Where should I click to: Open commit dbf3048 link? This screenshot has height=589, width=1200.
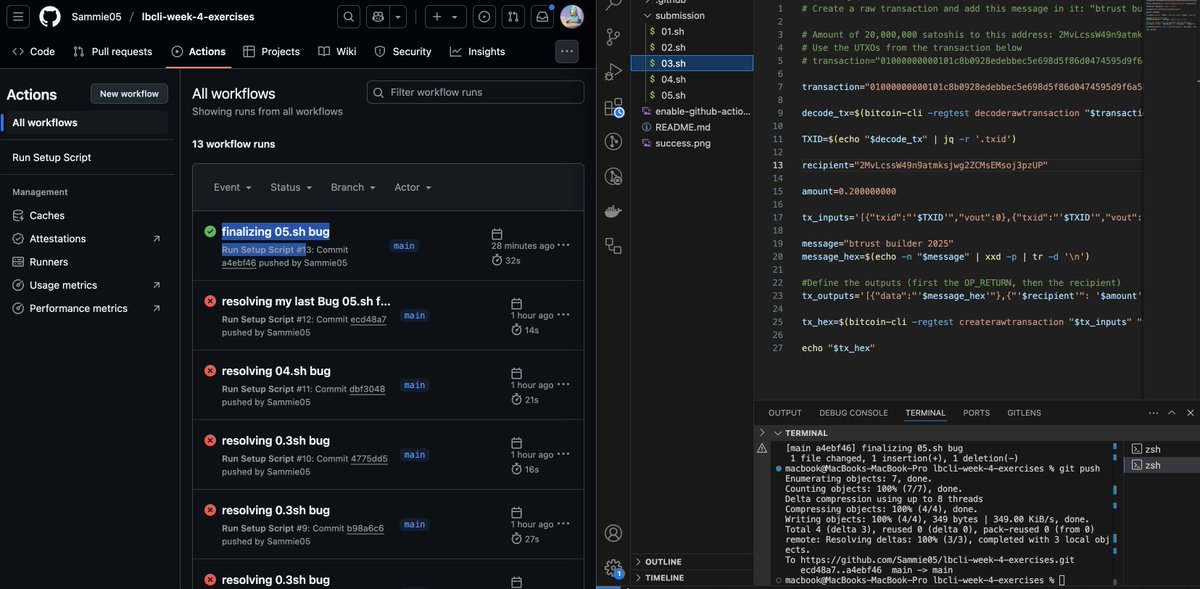(x=367, y=389)
